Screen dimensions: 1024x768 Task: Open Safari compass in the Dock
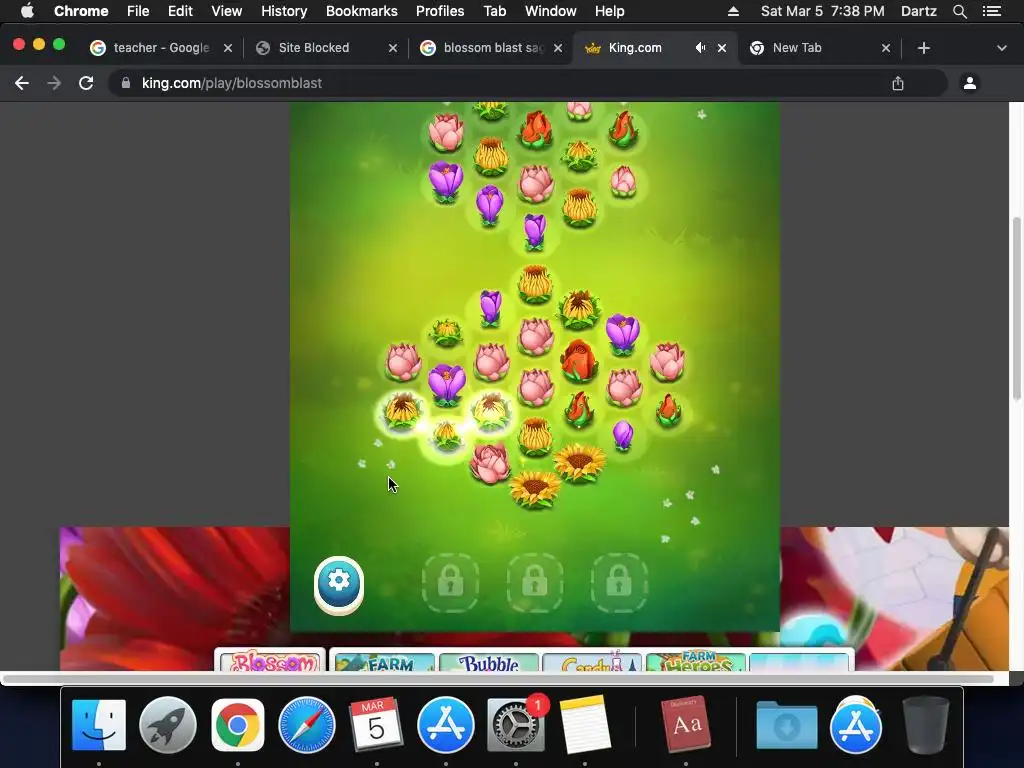307,725
